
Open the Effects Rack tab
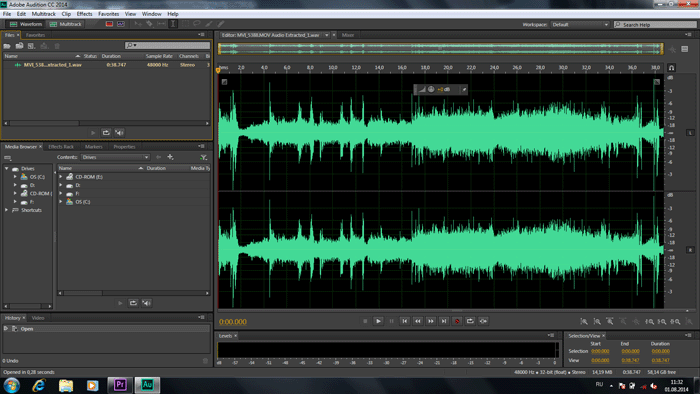[61, 146]
